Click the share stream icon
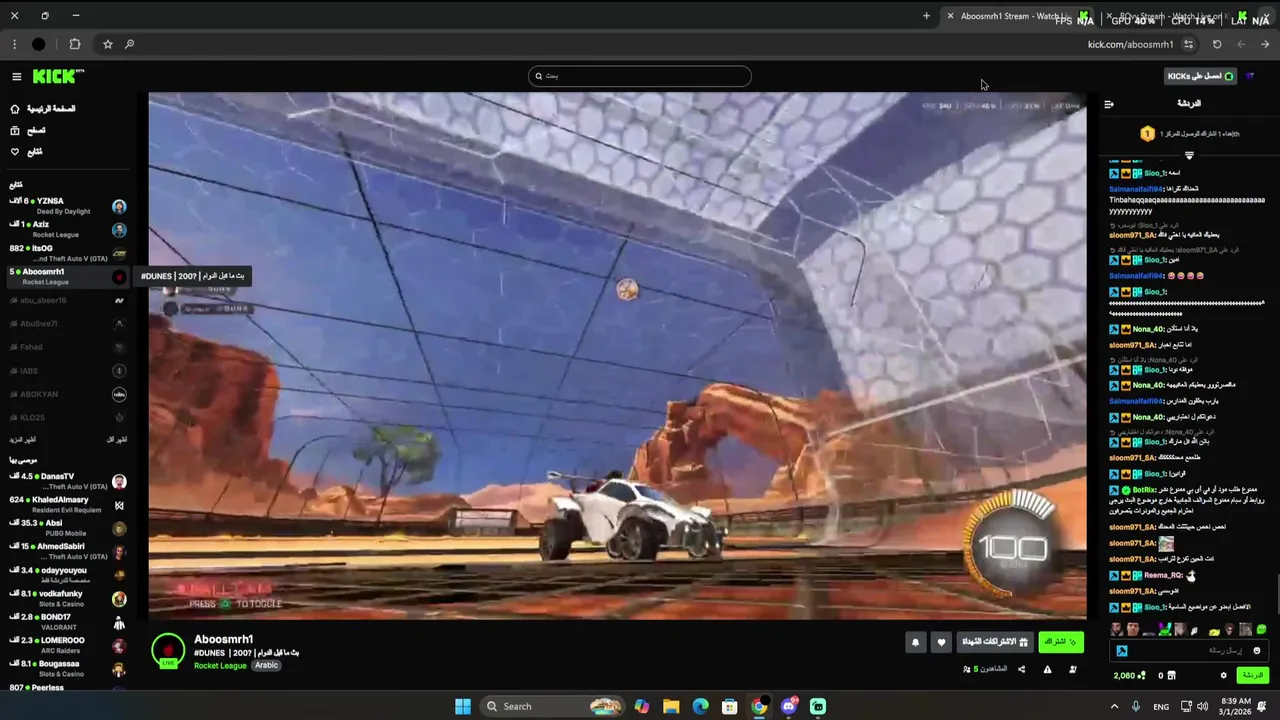The height and width of the screenshot is (720, 1280). pos(1021,669)
